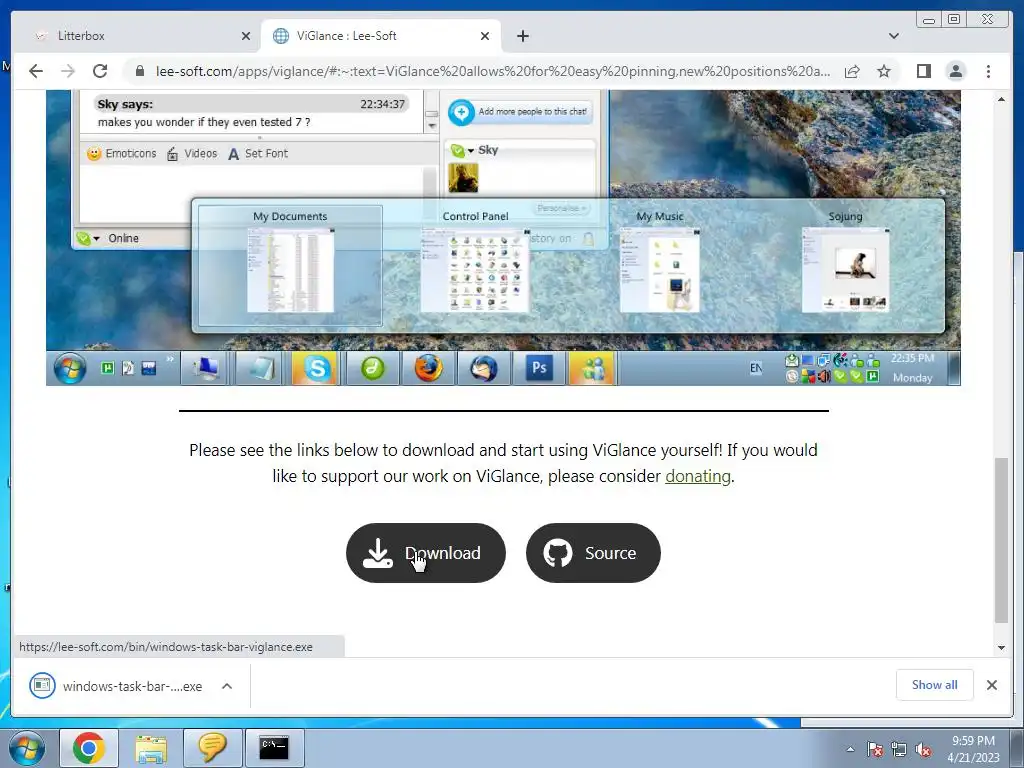
Task: Click the vertical scrollbar thumb
Action: pyautogui.click(x=1001, y=540)
